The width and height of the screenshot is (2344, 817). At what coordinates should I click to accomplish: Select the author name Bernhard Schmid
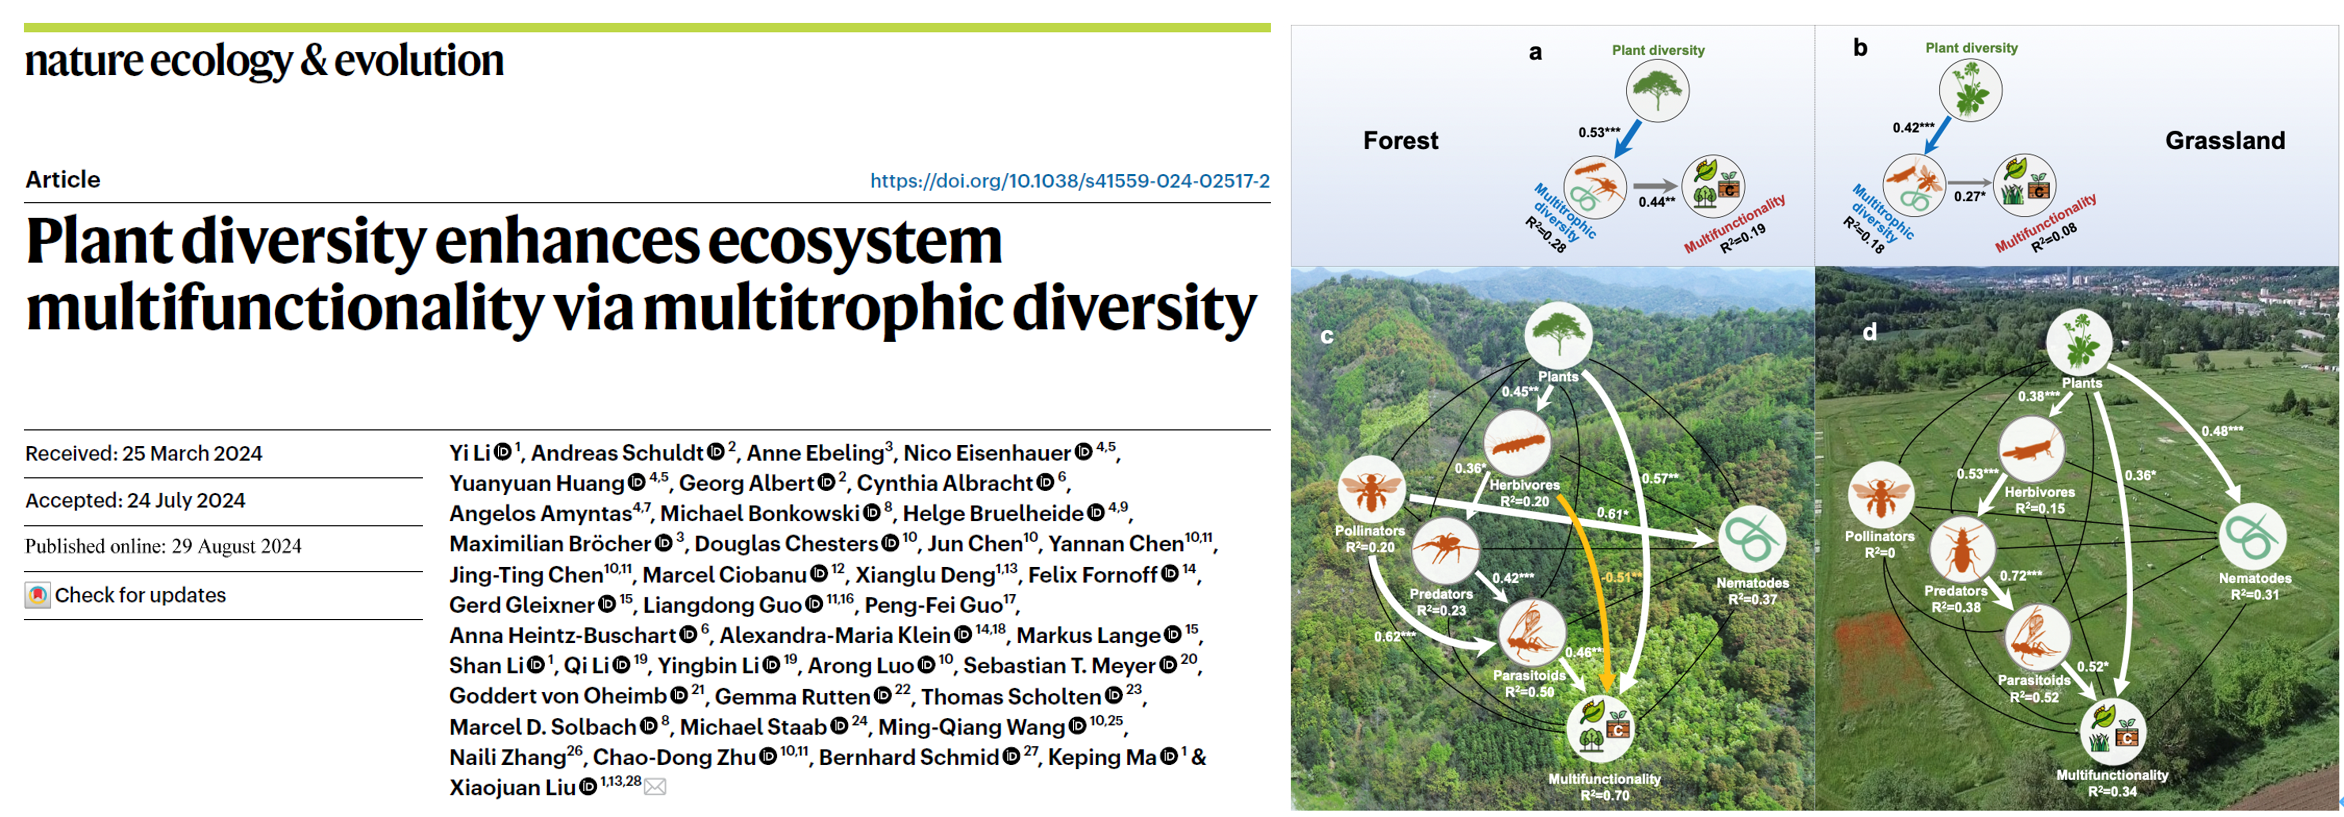click(x=909, y=757)
